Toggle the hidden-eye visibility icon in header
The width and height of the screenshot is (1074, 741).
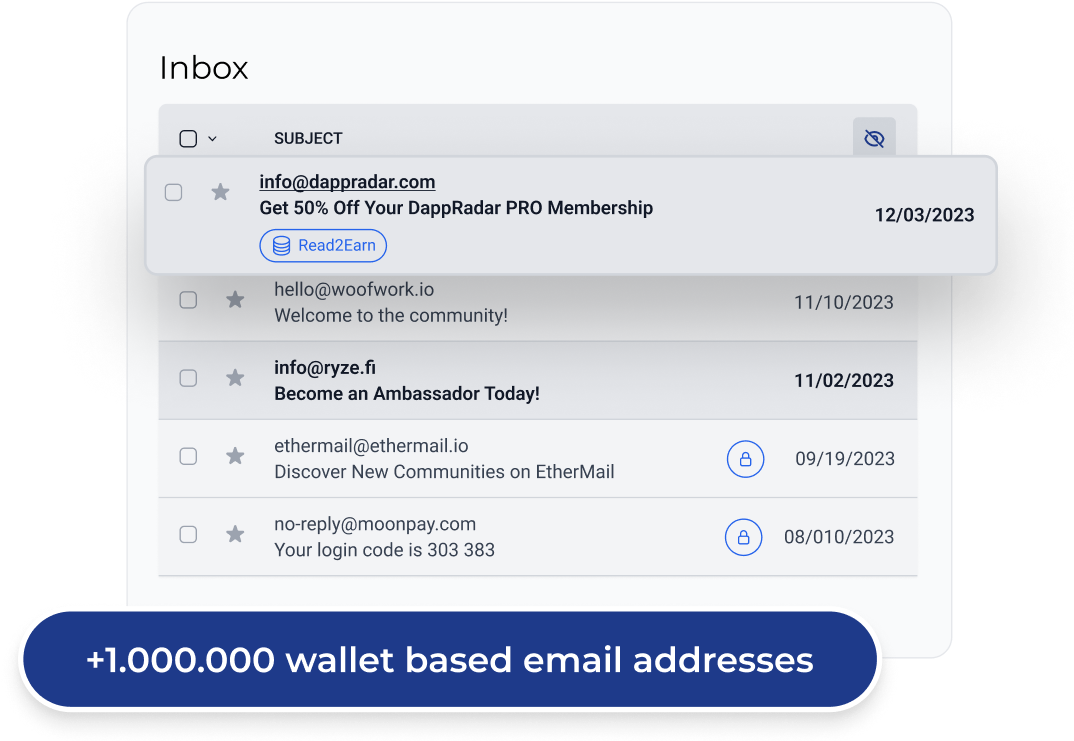874,138
